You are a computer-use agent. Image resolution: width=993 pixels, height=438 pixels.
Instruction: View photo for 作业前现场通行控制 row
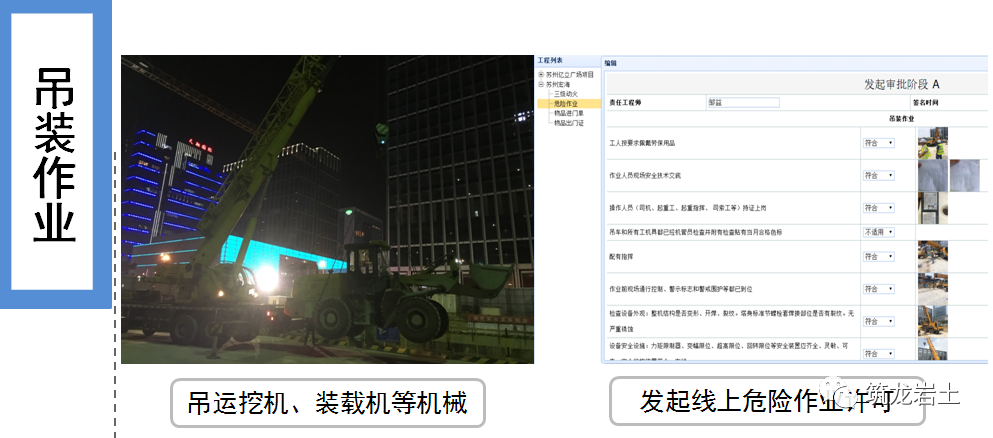click(x=933, y=289)
